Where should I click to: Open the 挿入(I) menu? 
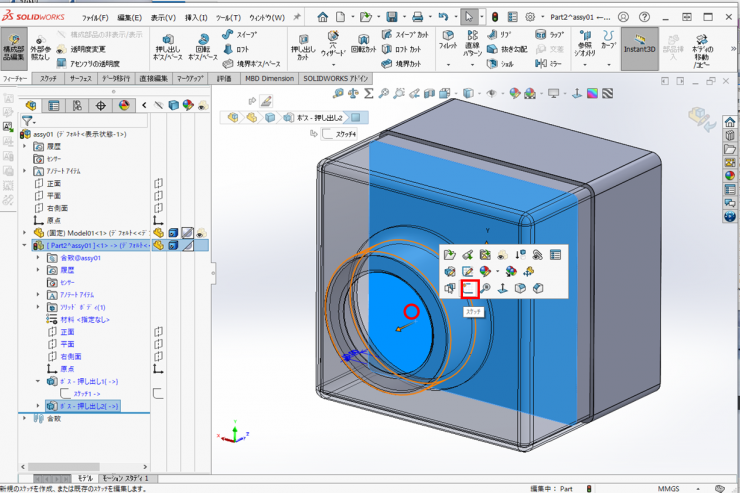tap(196, 17)
